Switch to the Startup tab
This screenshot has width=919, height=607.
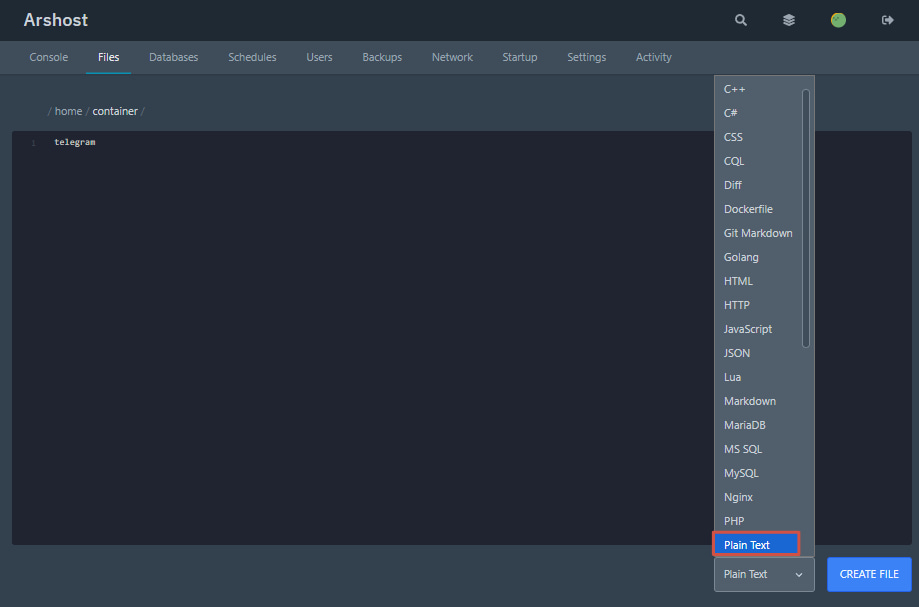point(519,57)
